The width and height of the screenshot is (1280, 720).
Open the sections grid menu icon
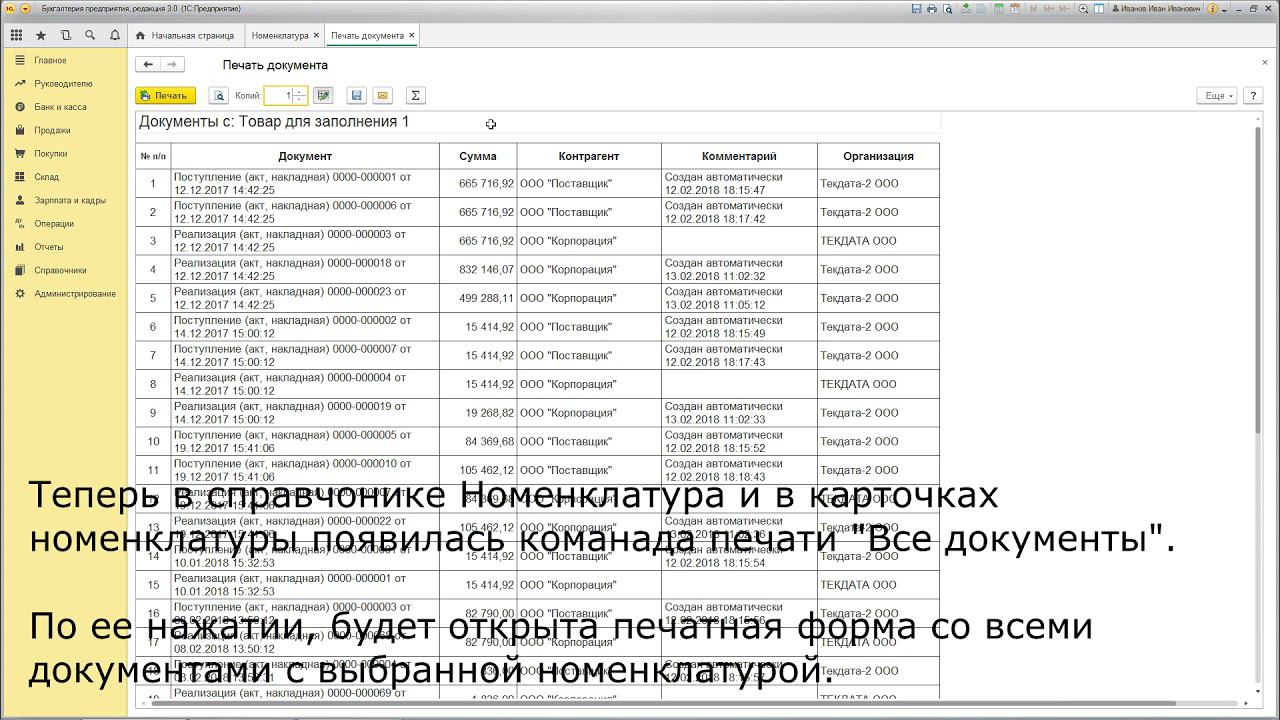click(16, 35)
